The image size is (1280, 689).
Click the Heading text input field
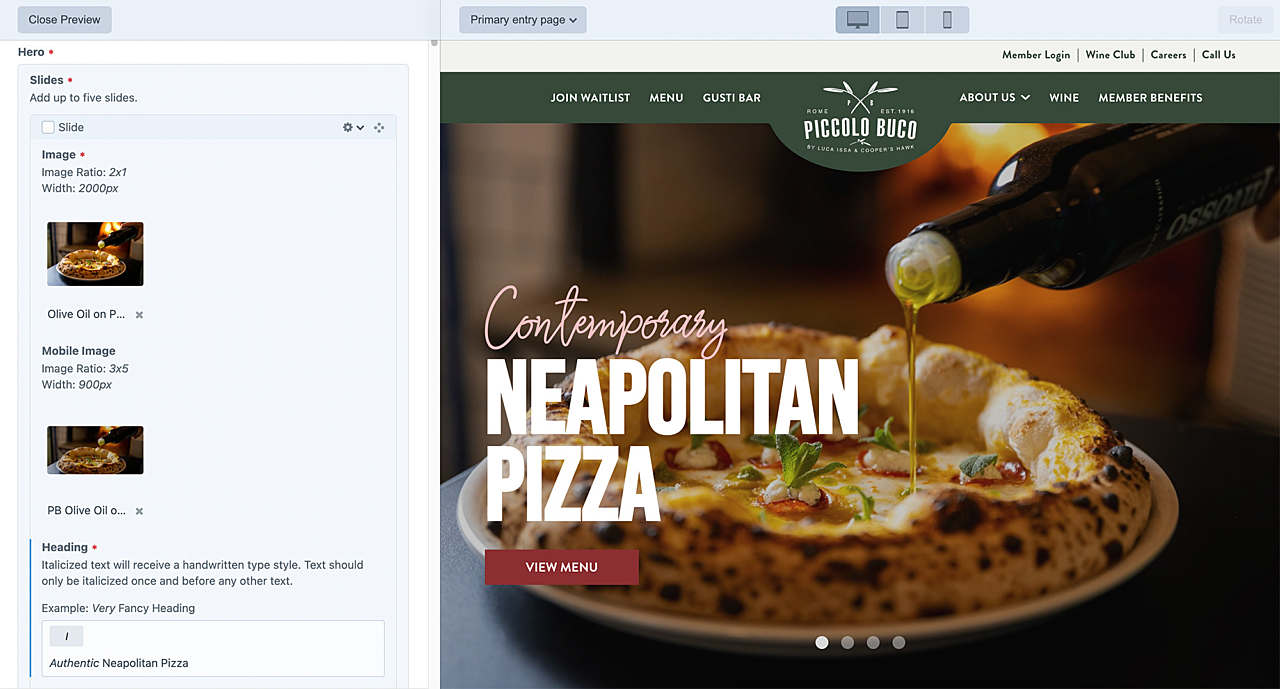tap(213, 663)
